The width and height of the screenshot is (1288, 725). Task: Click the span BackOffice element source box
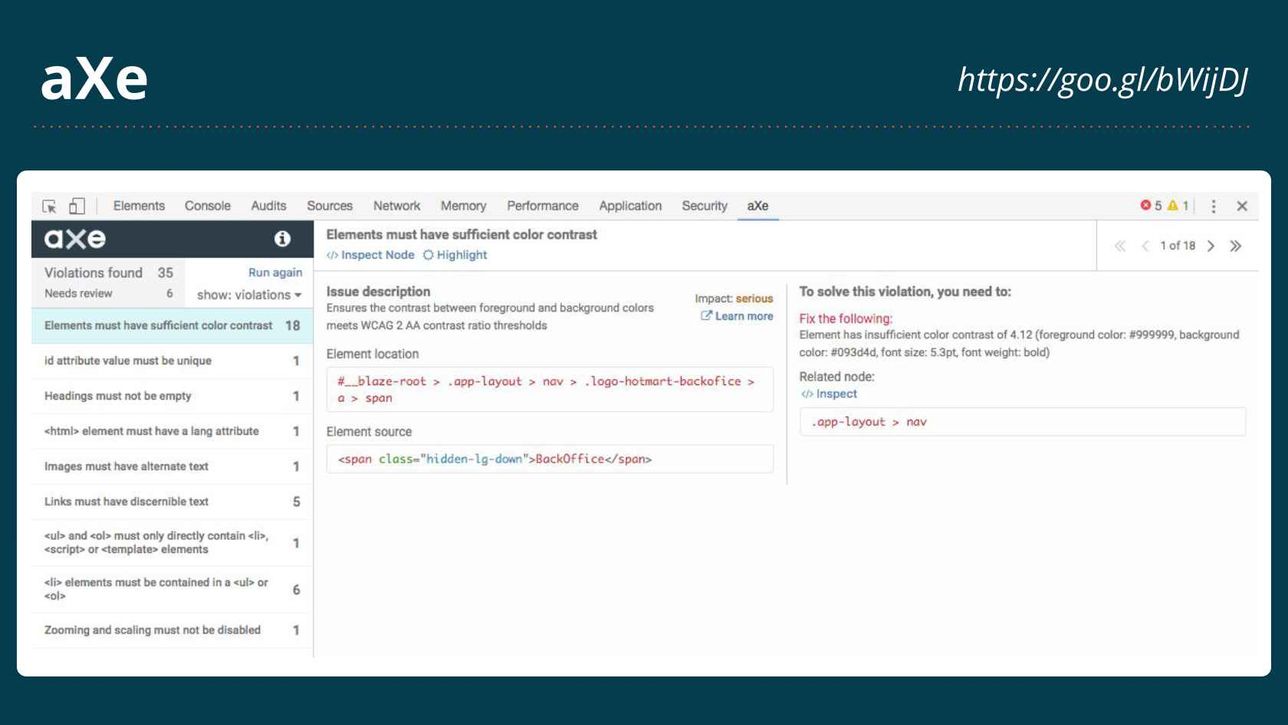tap(550, 459)
